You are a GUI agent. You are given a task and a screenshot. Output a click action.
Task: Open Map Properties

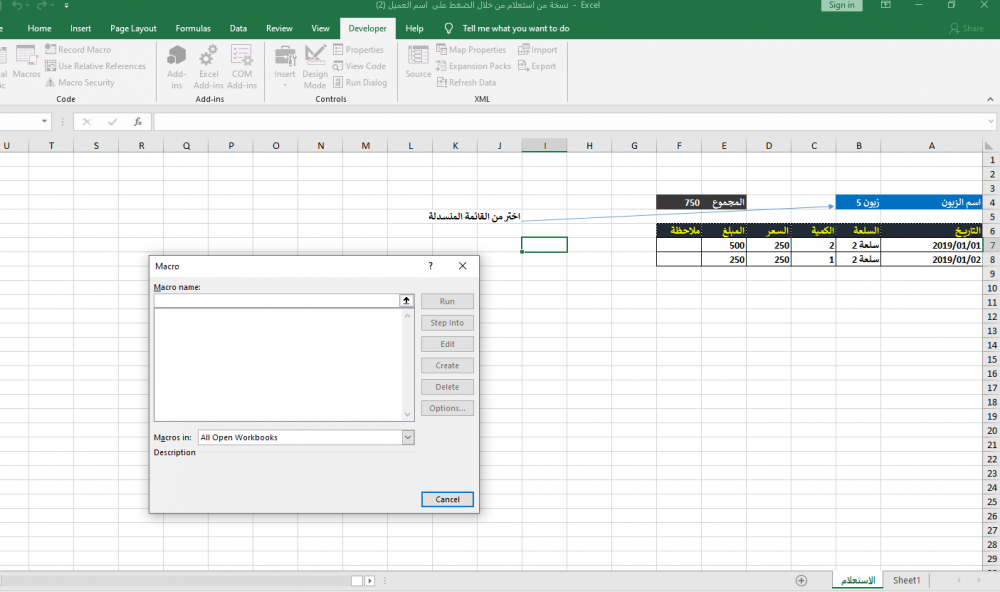point(471,49)
